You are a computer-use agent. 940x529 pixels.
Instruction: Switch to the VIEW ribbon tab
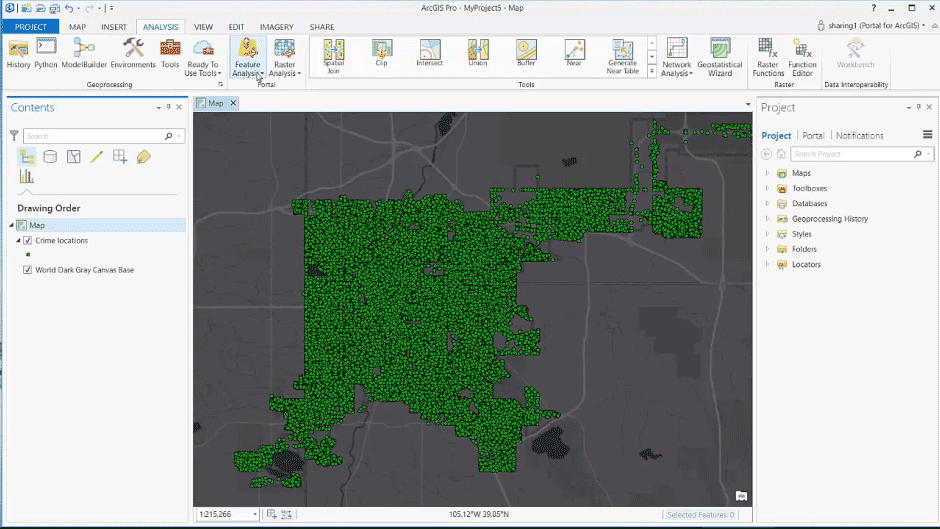[x=203, y=27]
